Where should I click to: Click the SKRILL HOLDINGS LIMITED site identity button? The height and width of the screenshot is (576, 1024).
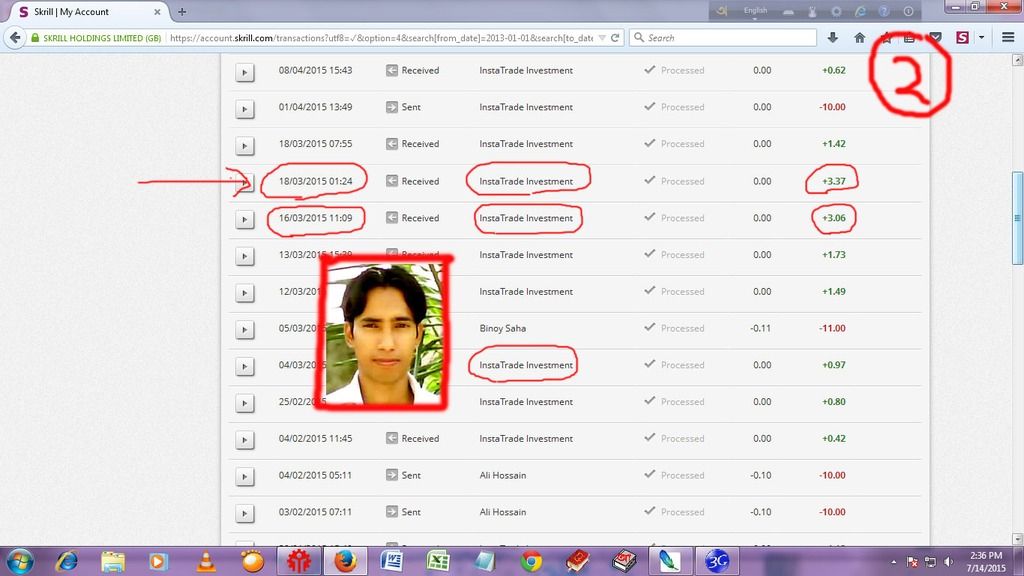pyautogui.click(x=96, y=38)
